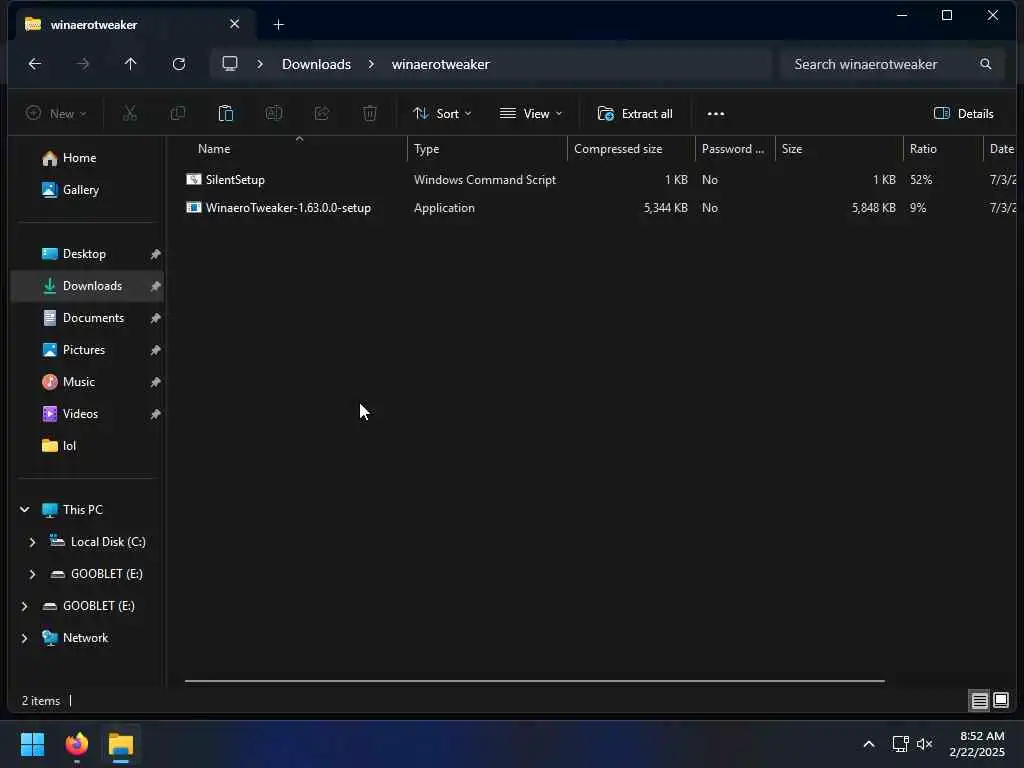This screenshot has height=768, width=1024.
Task: Sort by the Type column header
Action: [x=487, y=149]
